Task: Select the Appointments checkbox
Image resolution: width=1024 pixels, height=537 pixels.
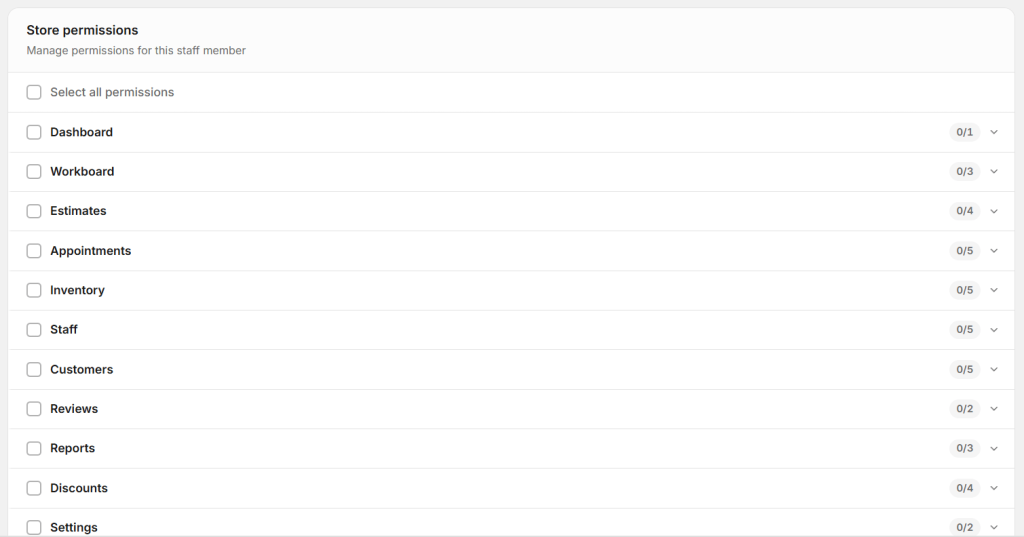Action: pos(34,251)
